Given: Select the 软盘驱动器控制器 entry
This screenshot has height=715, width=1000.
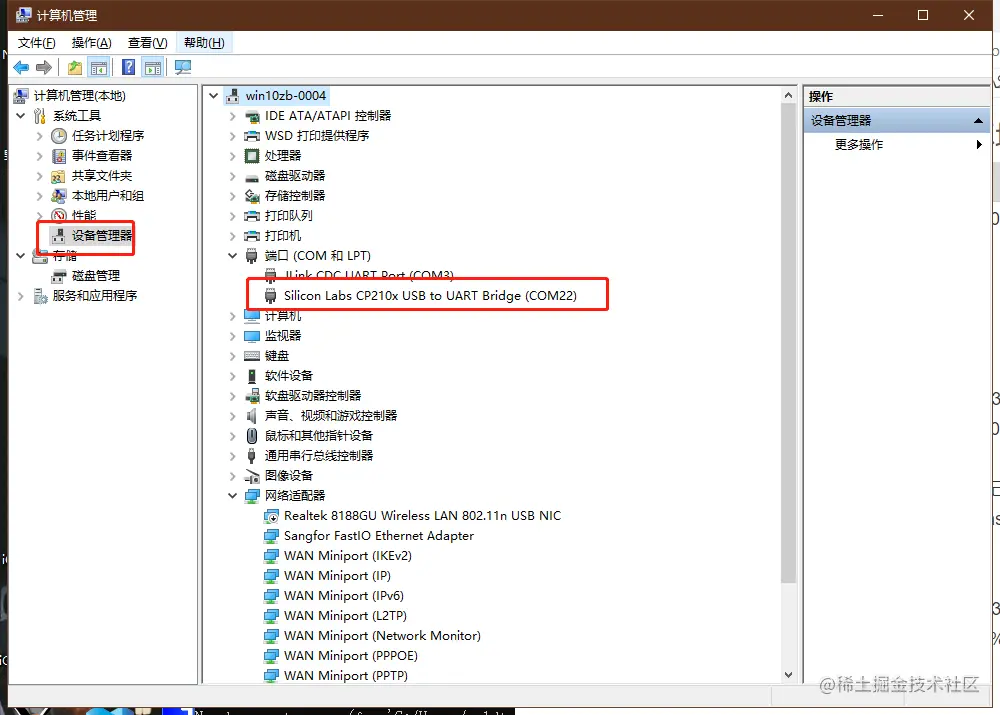Looking at the screenshot, I should pyautogui.click(x=312, y=396).
